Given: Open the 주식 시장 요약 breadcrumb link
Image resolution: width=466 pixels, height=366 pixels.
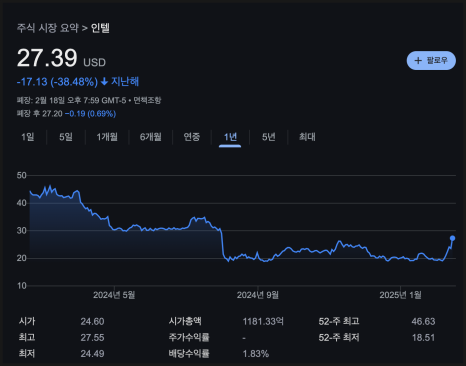Looking at the screenshot, I should [48, 28].
